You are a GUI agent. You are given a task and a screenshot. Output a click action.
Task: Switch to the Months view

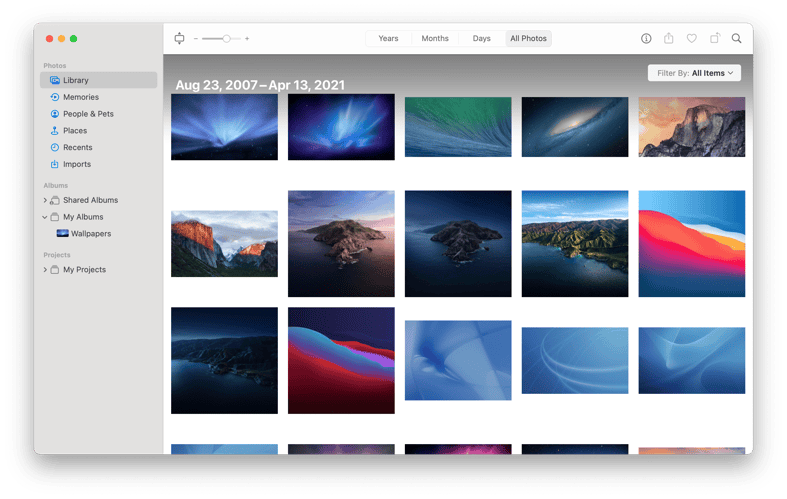click(435, 39)
